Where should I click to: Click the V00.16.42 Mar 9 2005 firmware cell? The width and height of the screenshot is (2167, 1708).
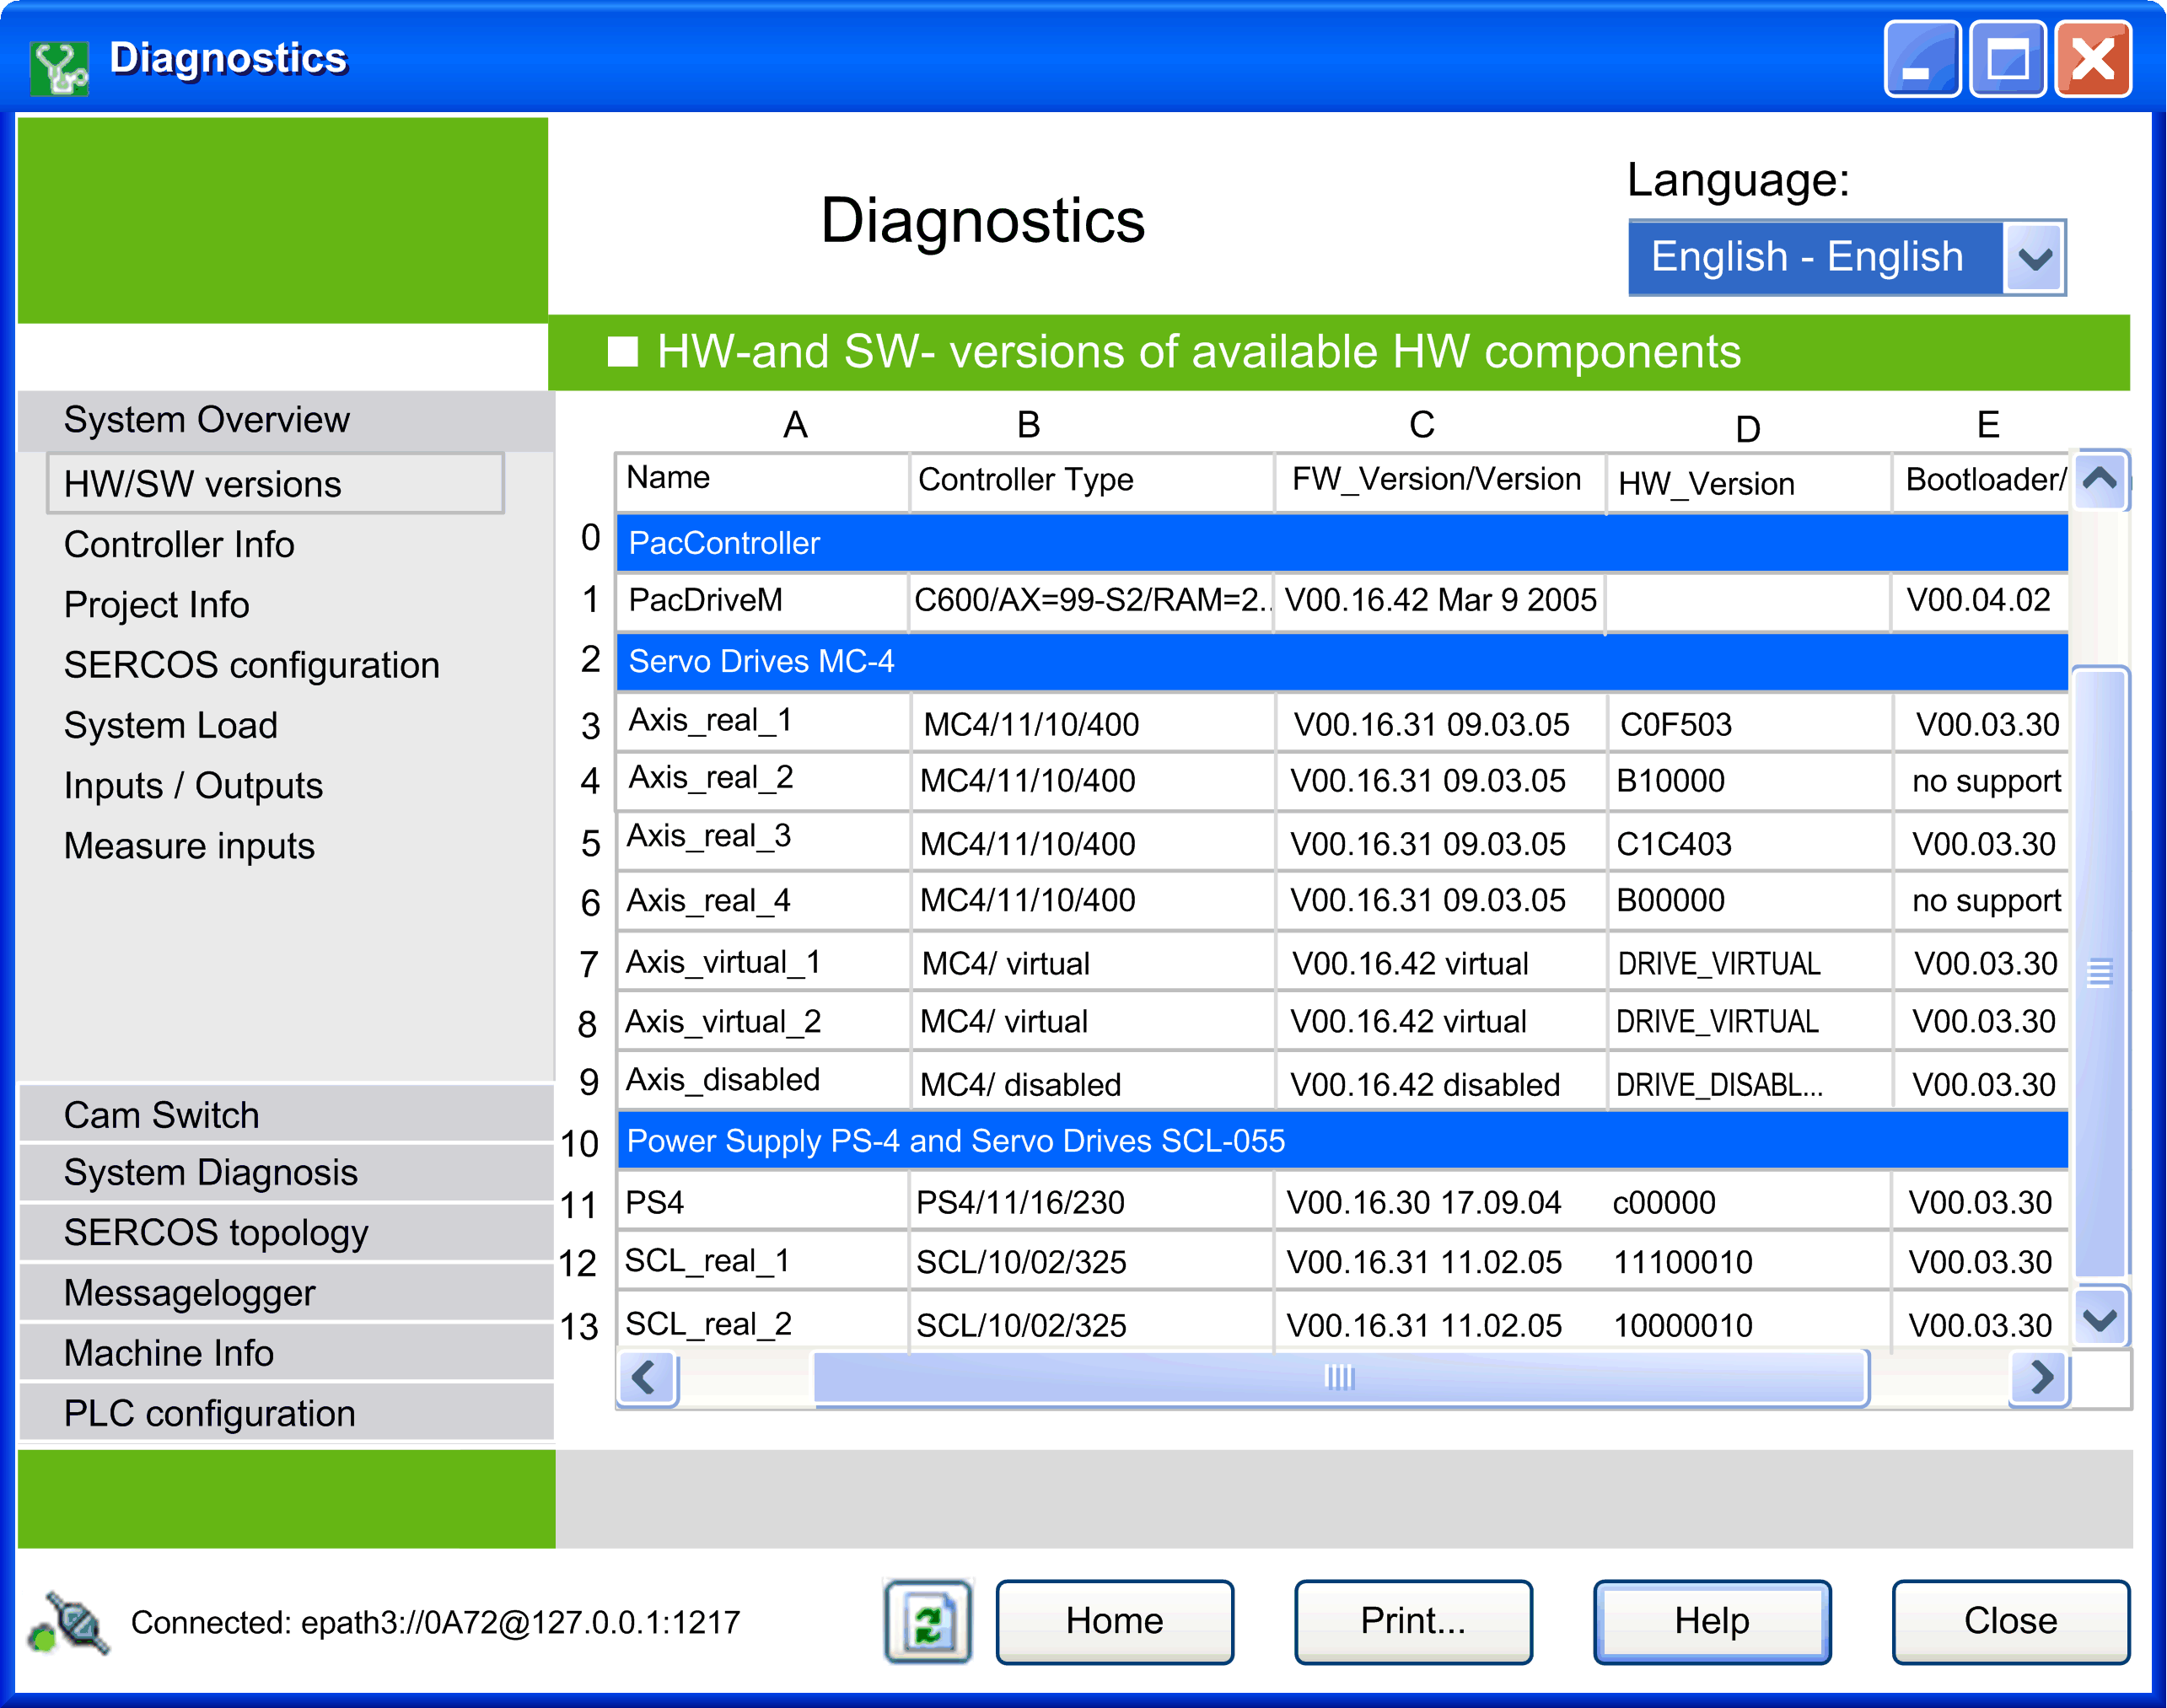(1439, 601)
